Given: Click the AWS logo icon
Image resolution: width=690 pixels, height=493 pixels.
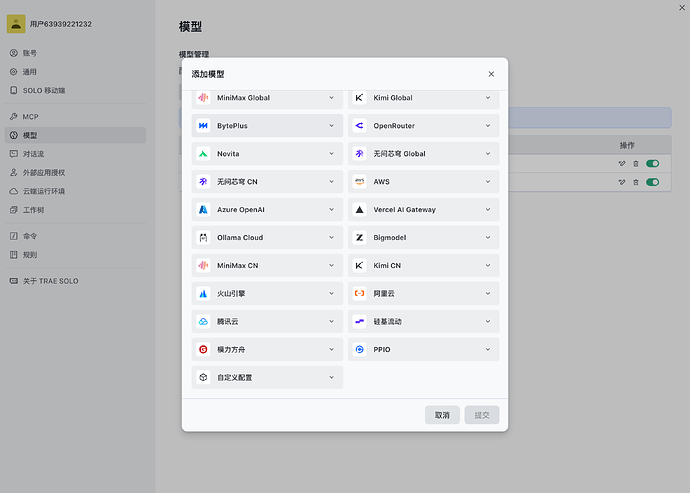Looking at the screenshot, I should coord(360,182).
